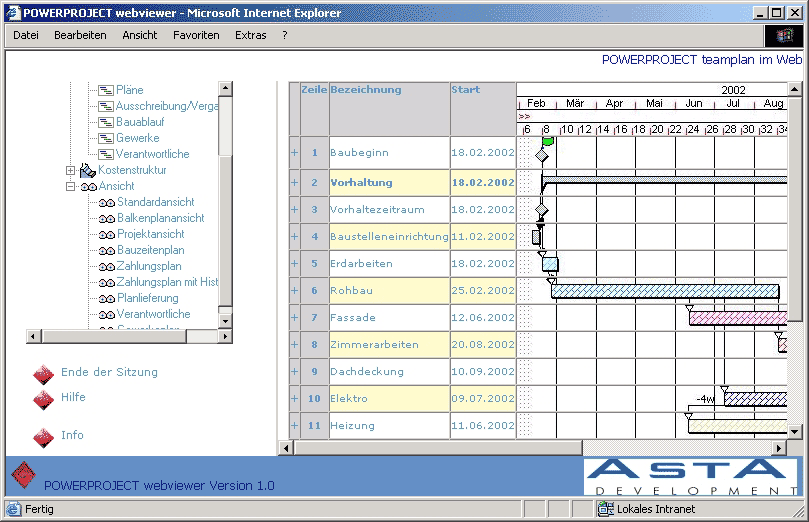The height and width of the screenshot is (522, 809).
Task: Click the Kostenstruktur tree node icon
Action: click(x=87, y=170)
